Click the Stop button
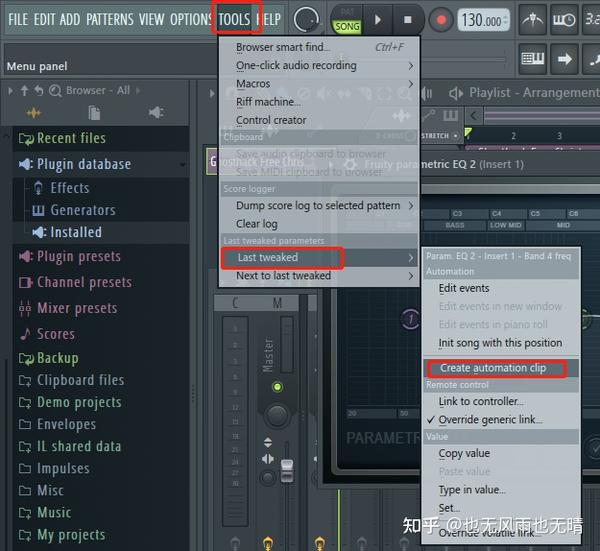The image size is (600, 551). coord(408,19)
